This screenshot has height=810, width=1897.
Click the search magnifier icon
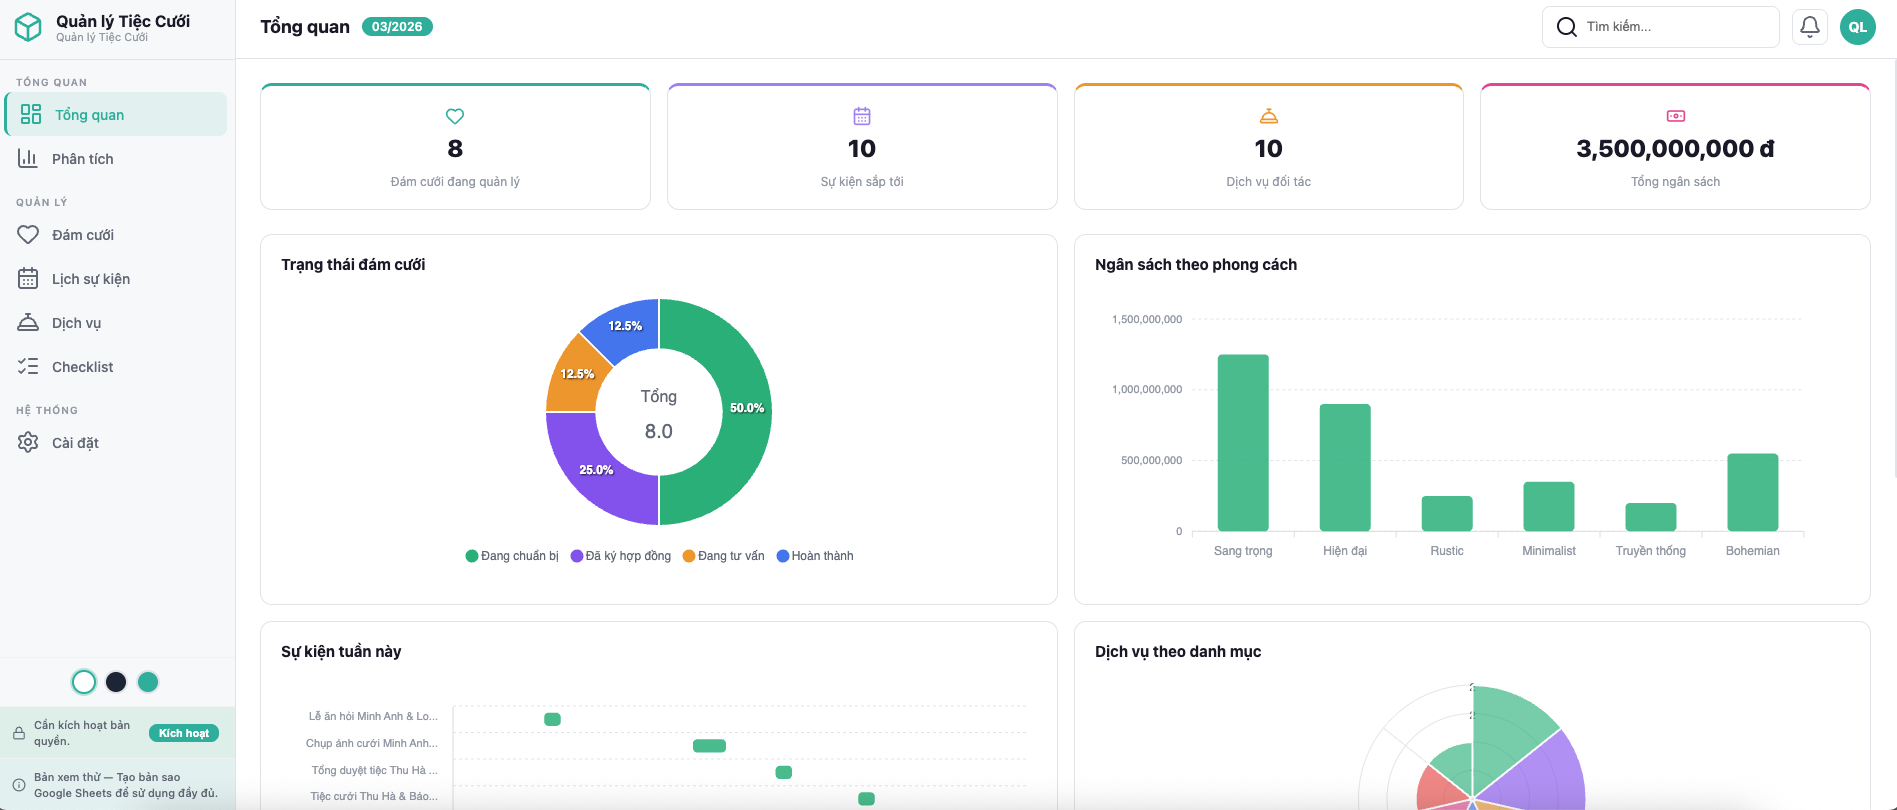tap(1566, 27)
